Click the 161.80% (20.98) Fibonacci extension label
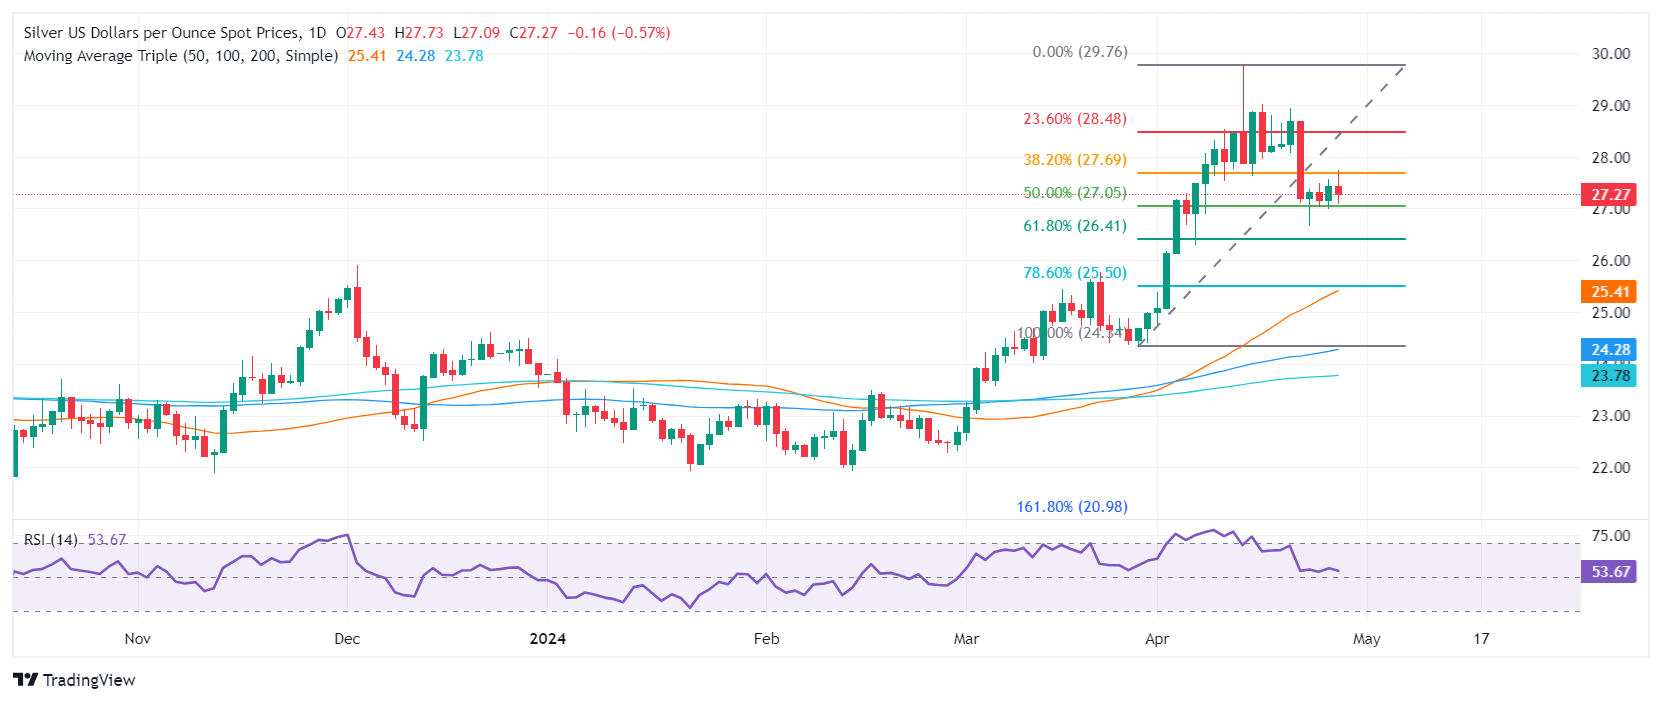 point(1072,507)
